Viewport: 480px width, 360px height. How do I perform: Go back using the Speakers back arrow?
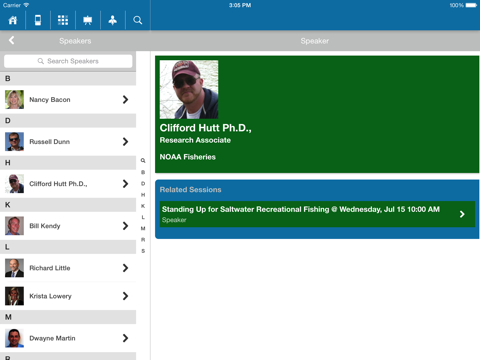pos(12,40)
